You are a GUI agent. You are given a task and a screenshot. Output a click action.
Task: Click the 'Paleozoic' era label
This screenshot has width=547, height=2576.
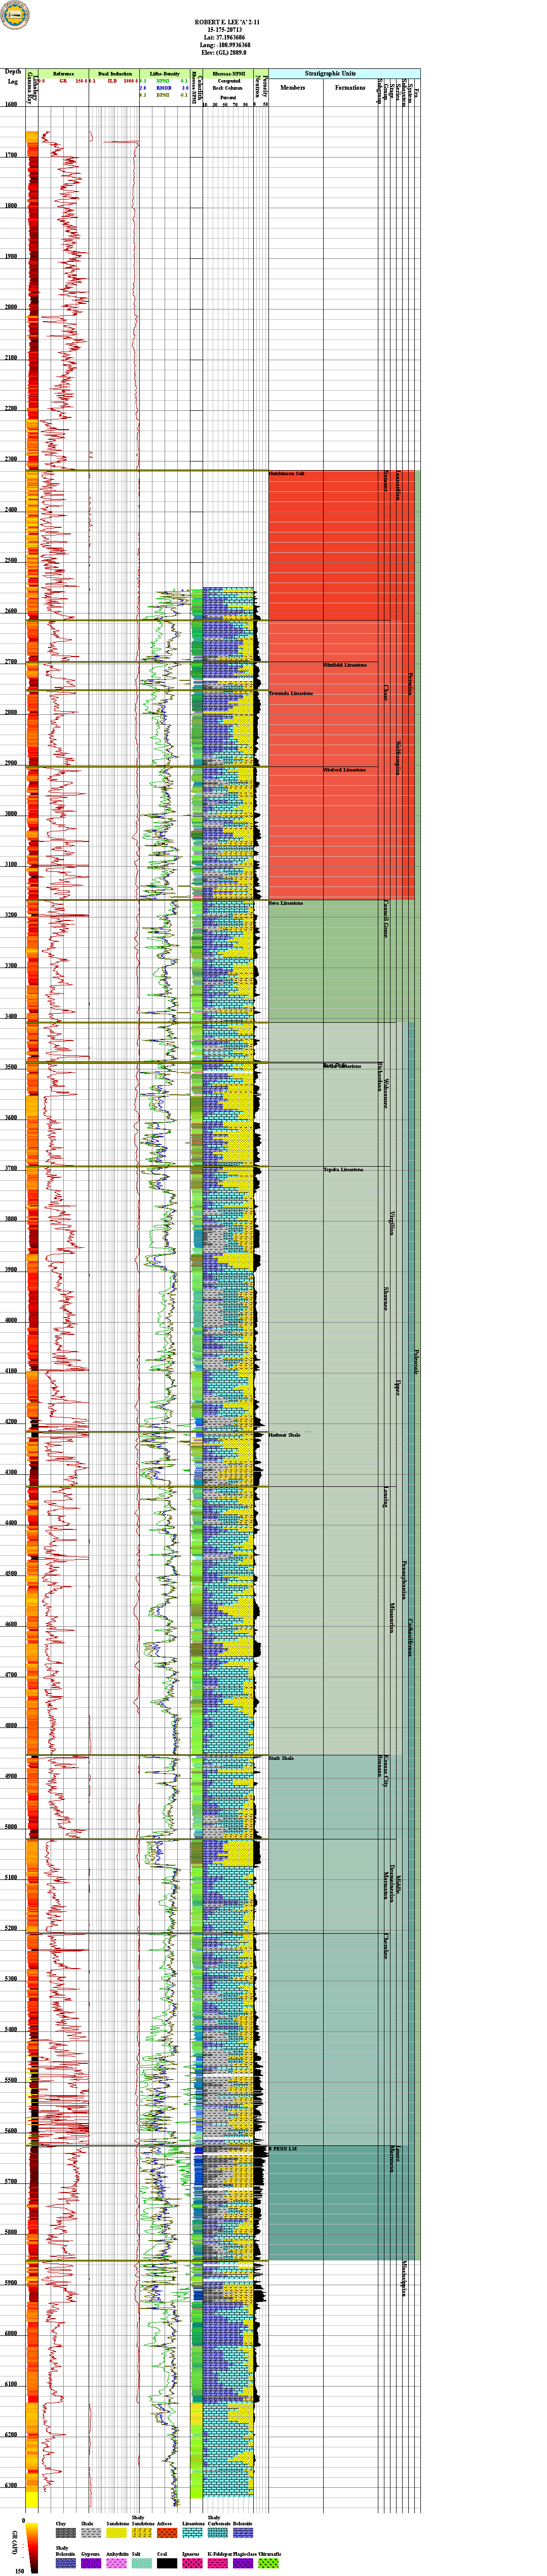416,1361
